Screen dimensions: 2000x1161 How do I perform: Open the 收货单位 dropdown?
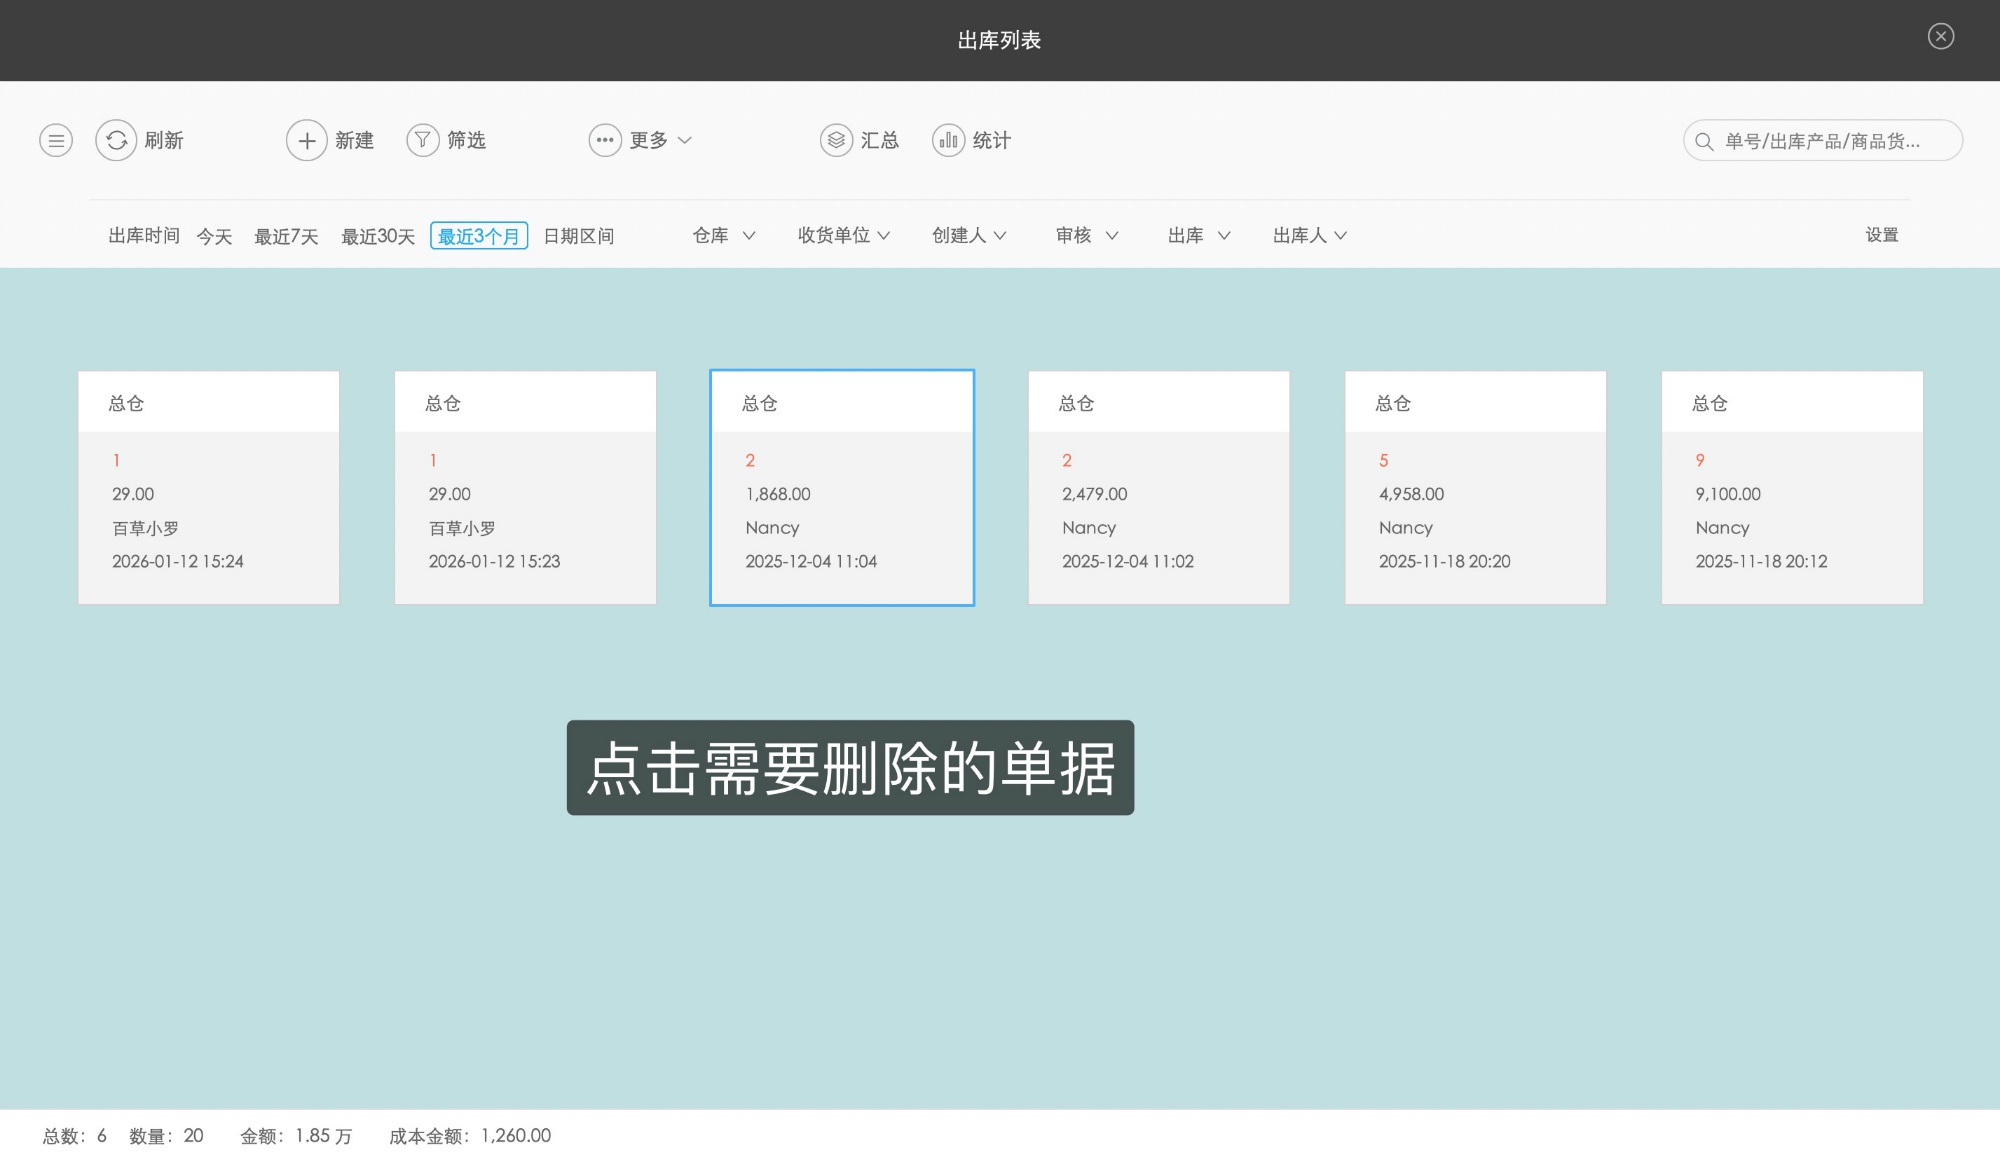click(843, 235)
